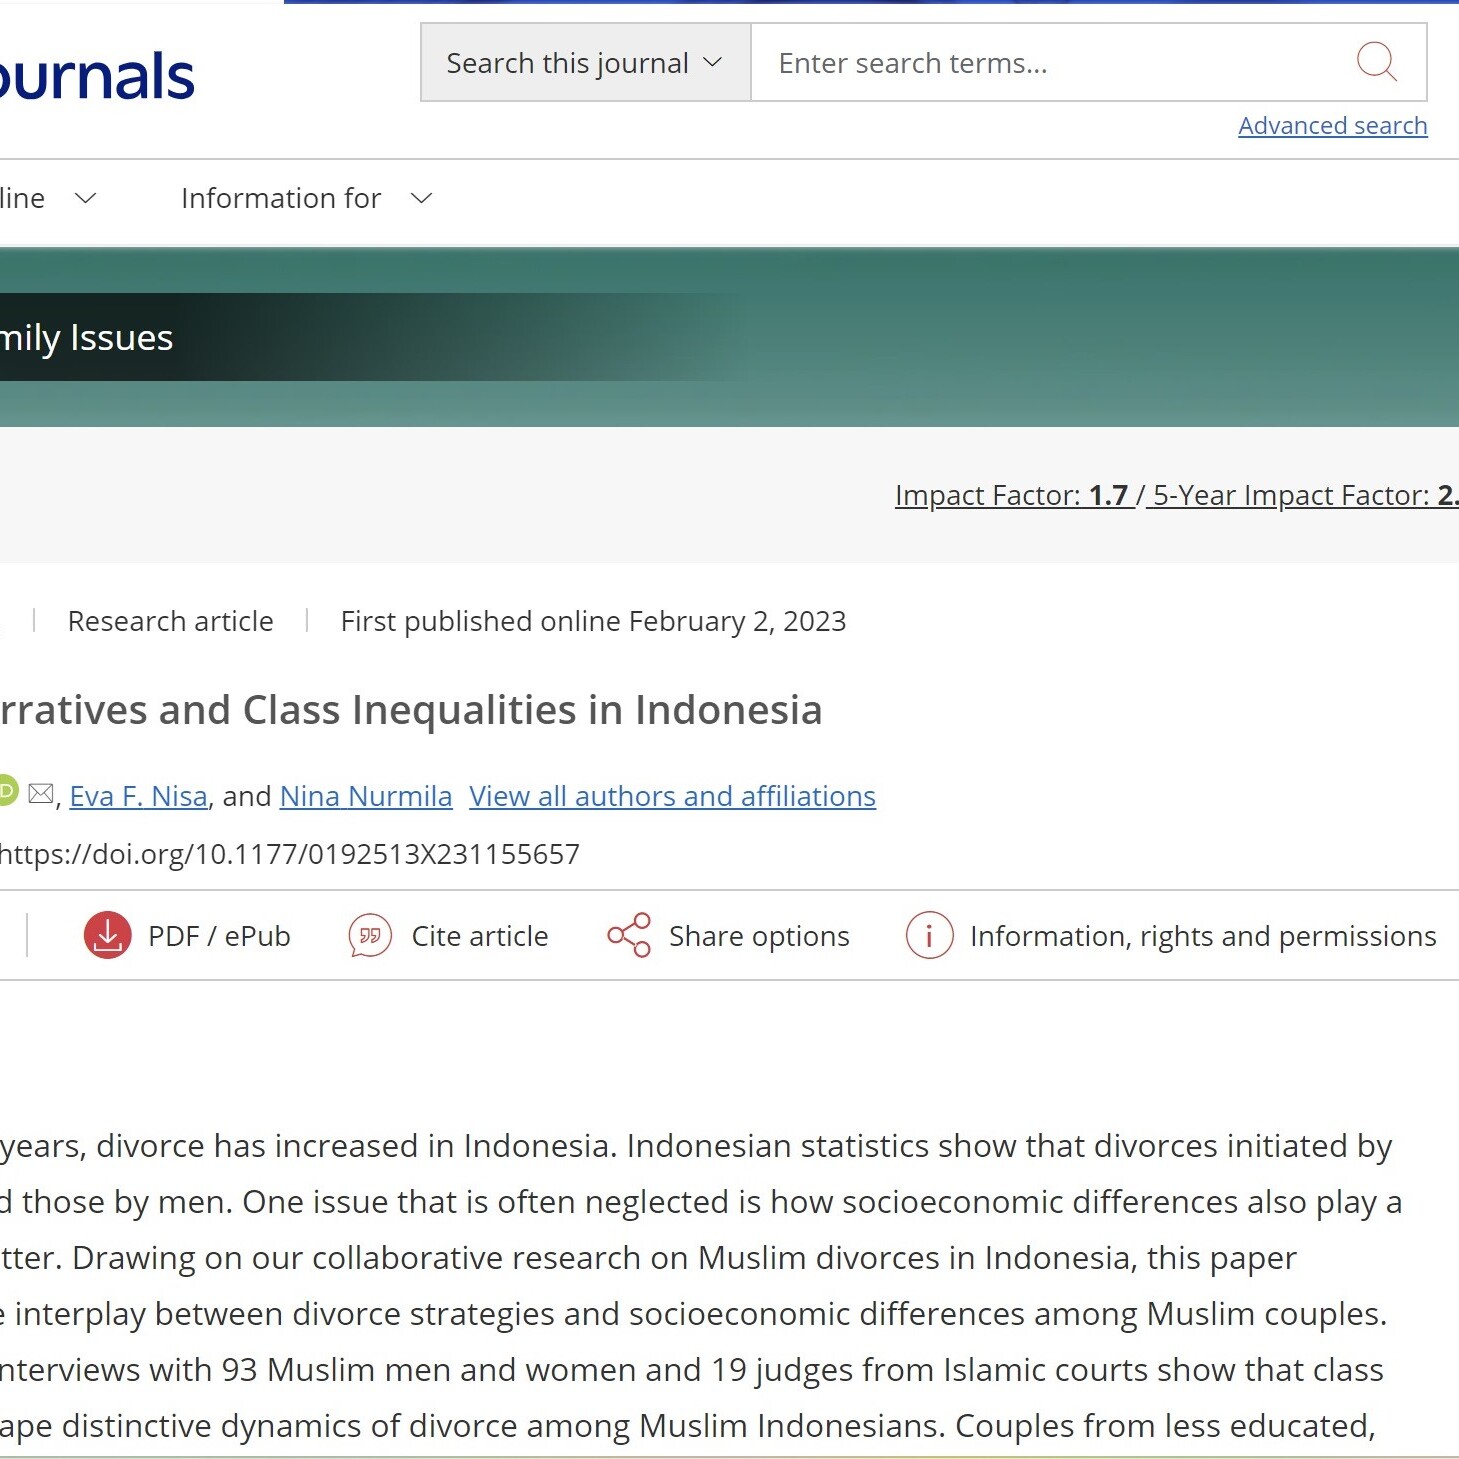Click the 'Family Issues' journal title banner
The width and height of the screenshot is (1459, 1459).
pos(87,338)
